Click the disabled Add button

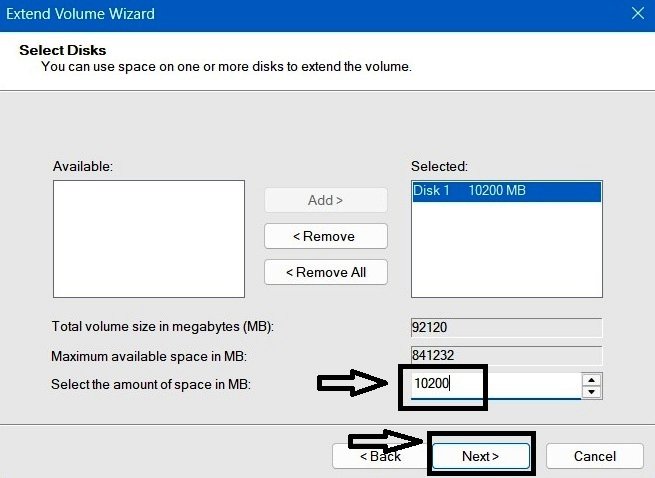click(326, 200)
